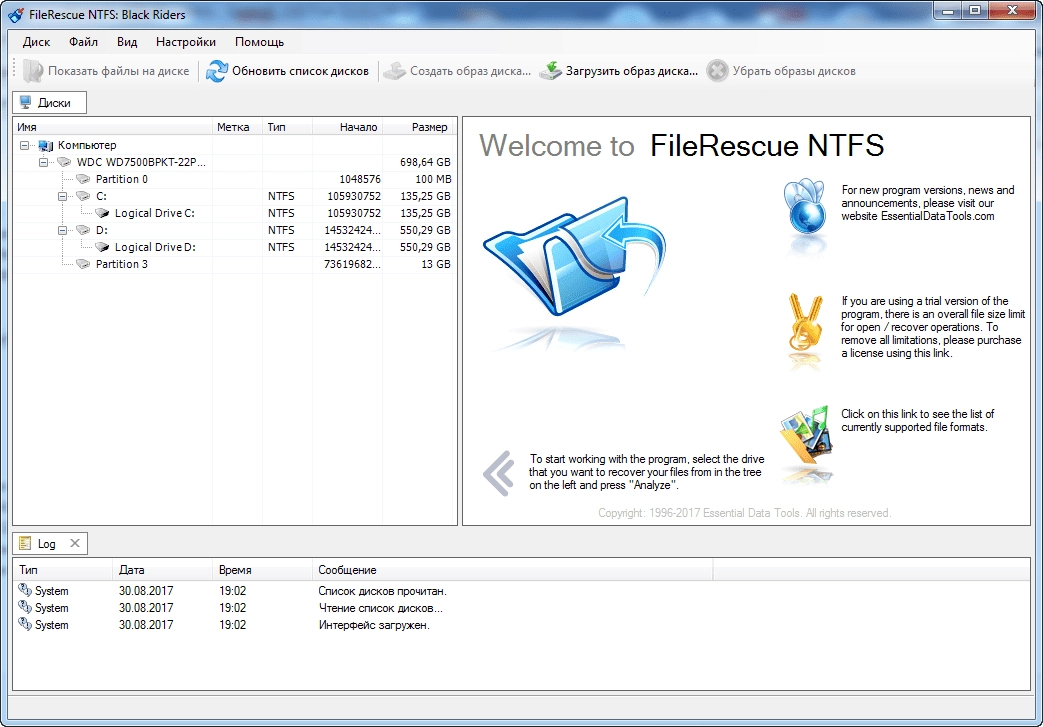Collapse the D: partition node
This screenshot has width=1043, height=727.
(63, 230)
